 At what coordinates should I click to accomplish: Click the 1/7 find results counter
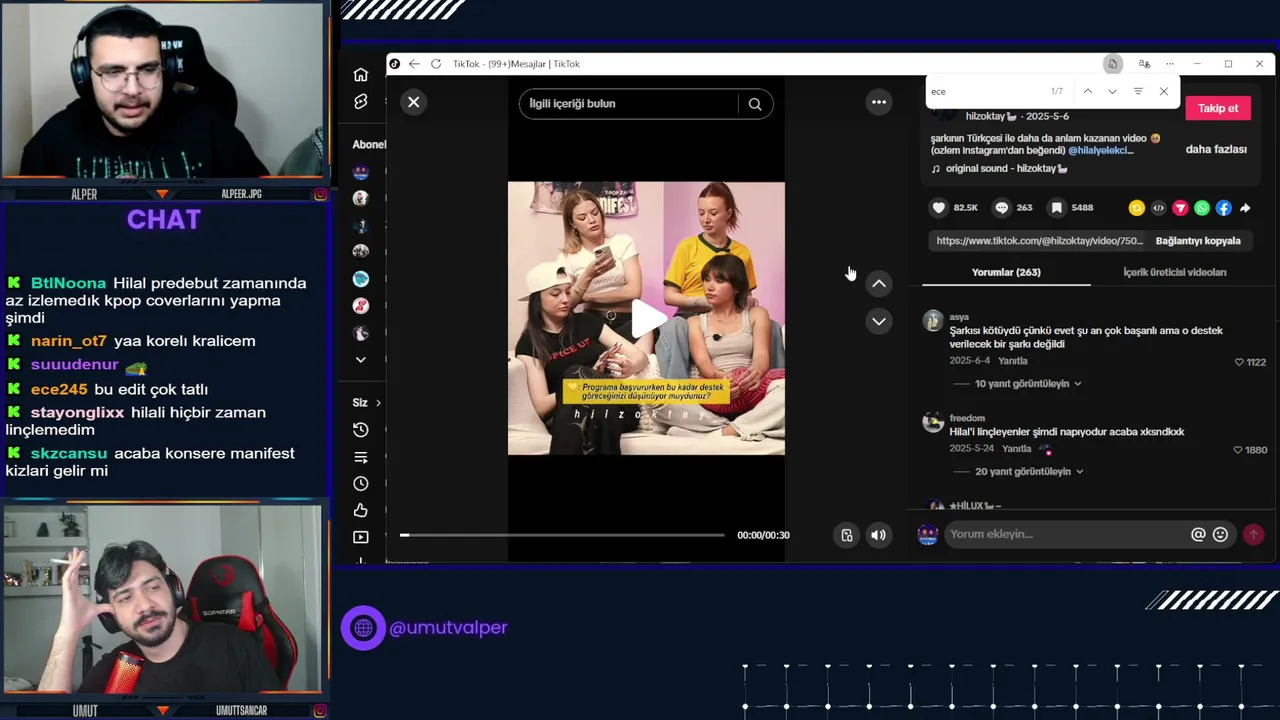click(1057, 91)
